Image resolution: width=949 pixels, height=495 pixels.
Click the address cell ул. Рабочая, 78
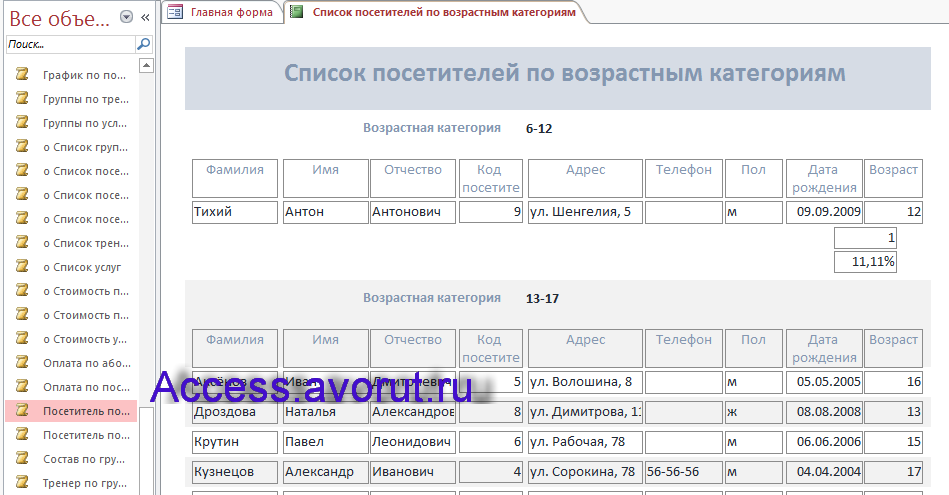click(585, 442)
